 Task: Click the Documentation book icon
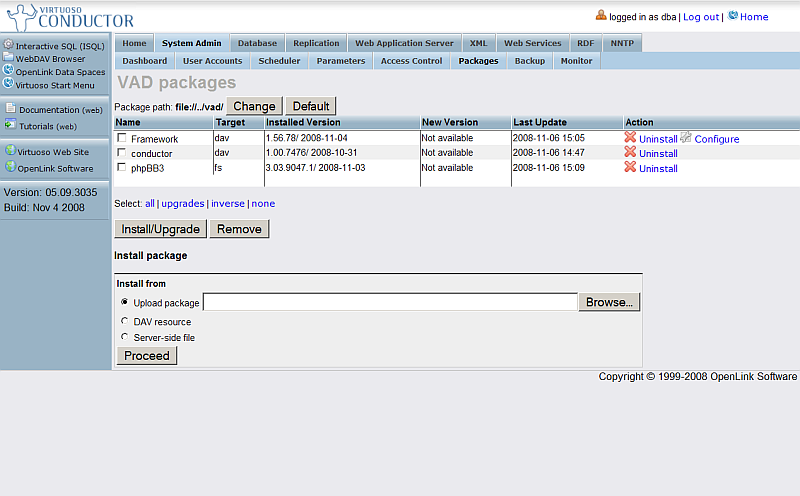point(10,109)
